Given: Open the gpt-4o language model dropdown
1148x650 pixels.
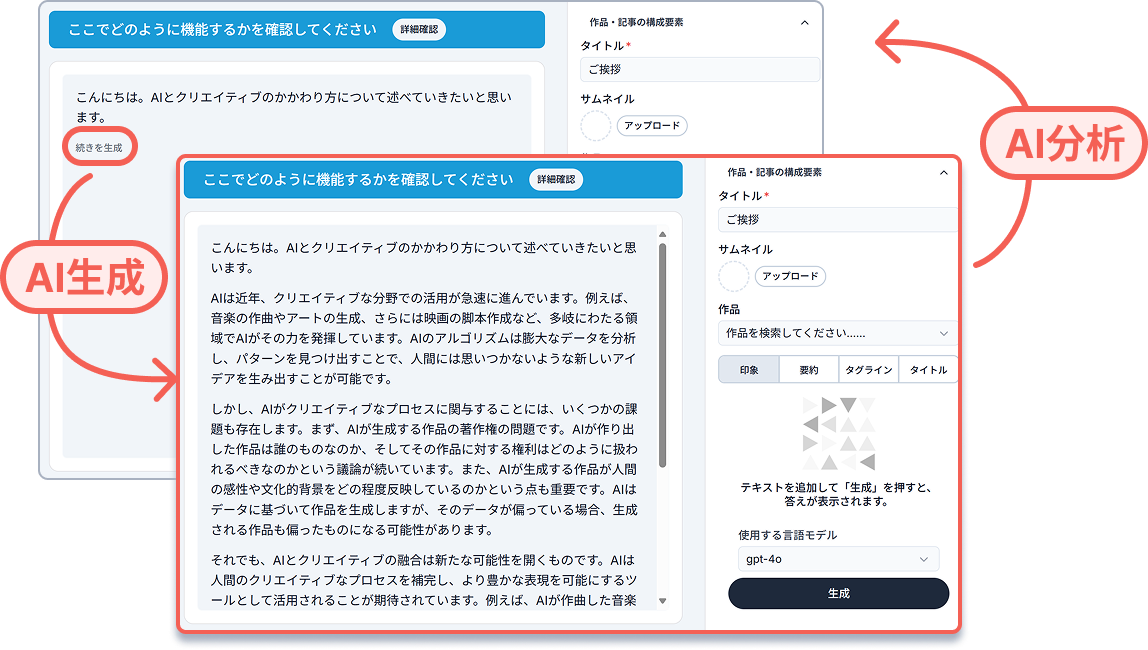Looking at the screenshot, I should click(838, 559).
